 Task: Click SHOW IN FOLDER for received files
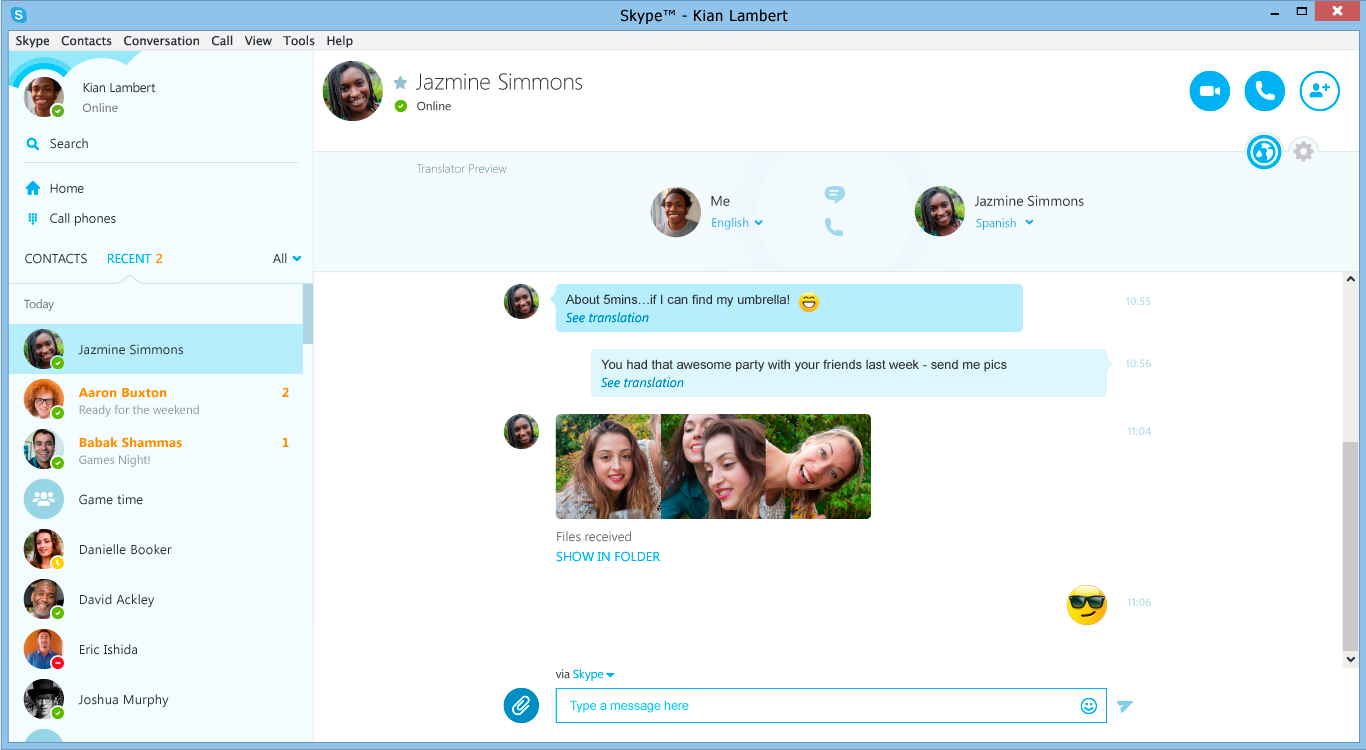tap(608, 556)
